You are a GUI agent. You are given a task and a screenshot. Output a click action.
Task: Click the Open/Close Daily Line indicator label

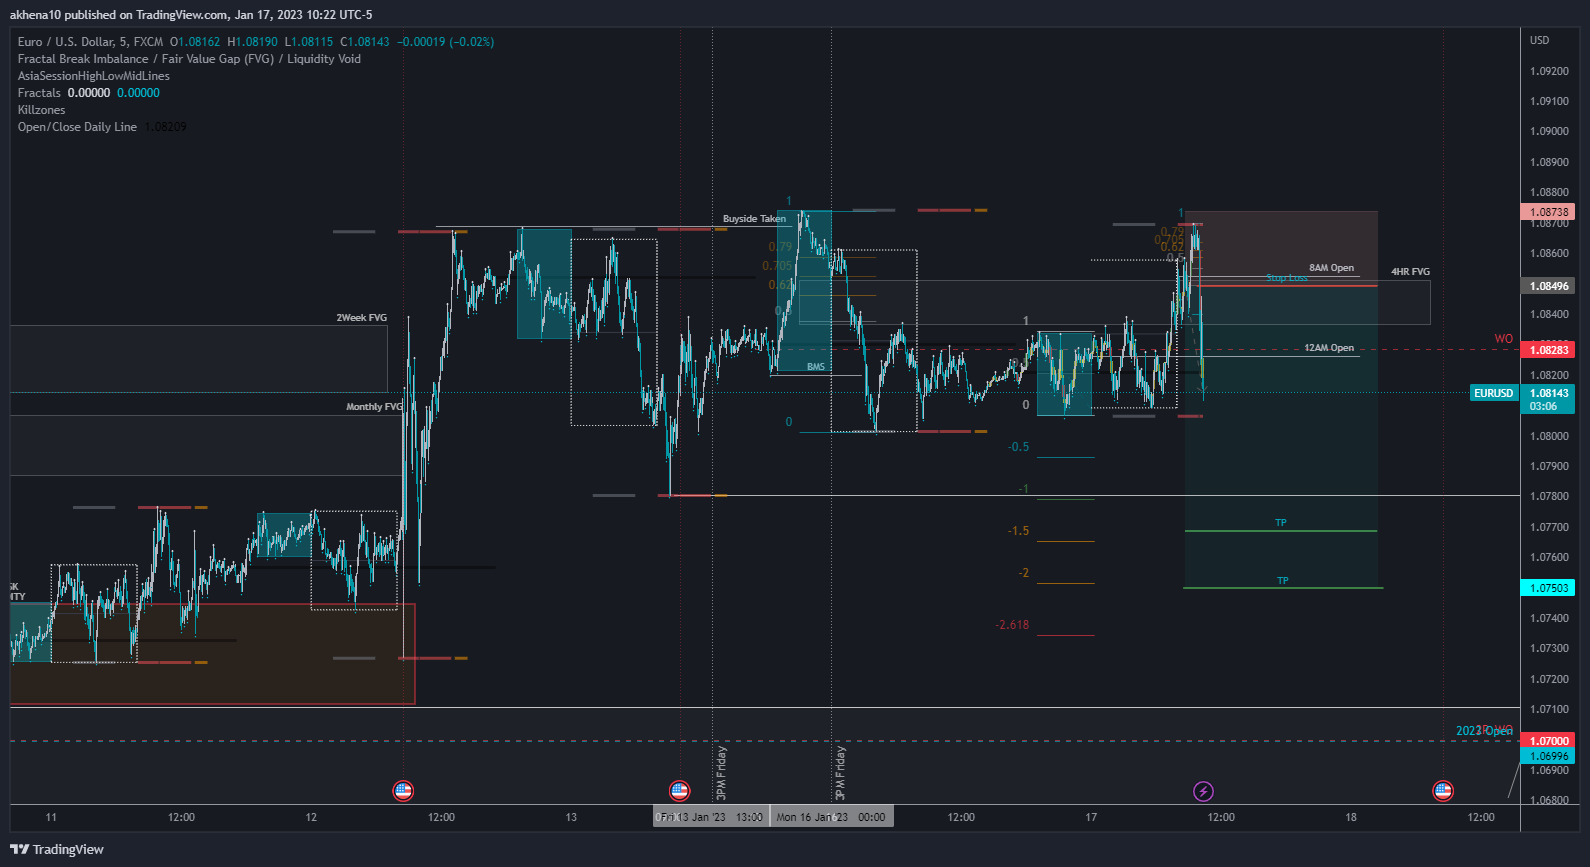pos(77,127)
